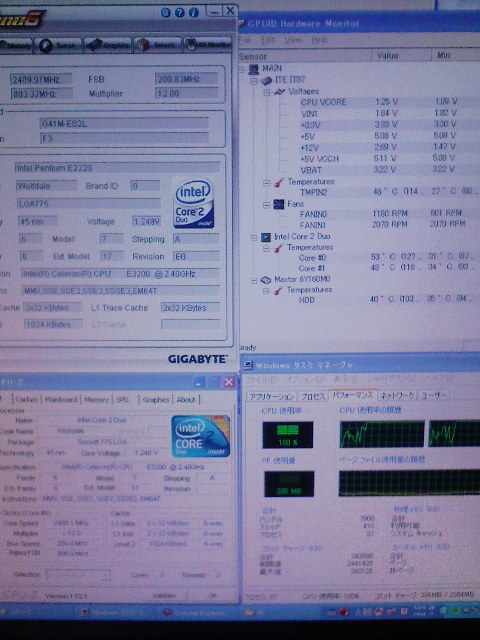Screen dimensions: 480x640
Task: Click the question mark help icon in the EasyTune6 window
Action: click(x=179, y=13)
